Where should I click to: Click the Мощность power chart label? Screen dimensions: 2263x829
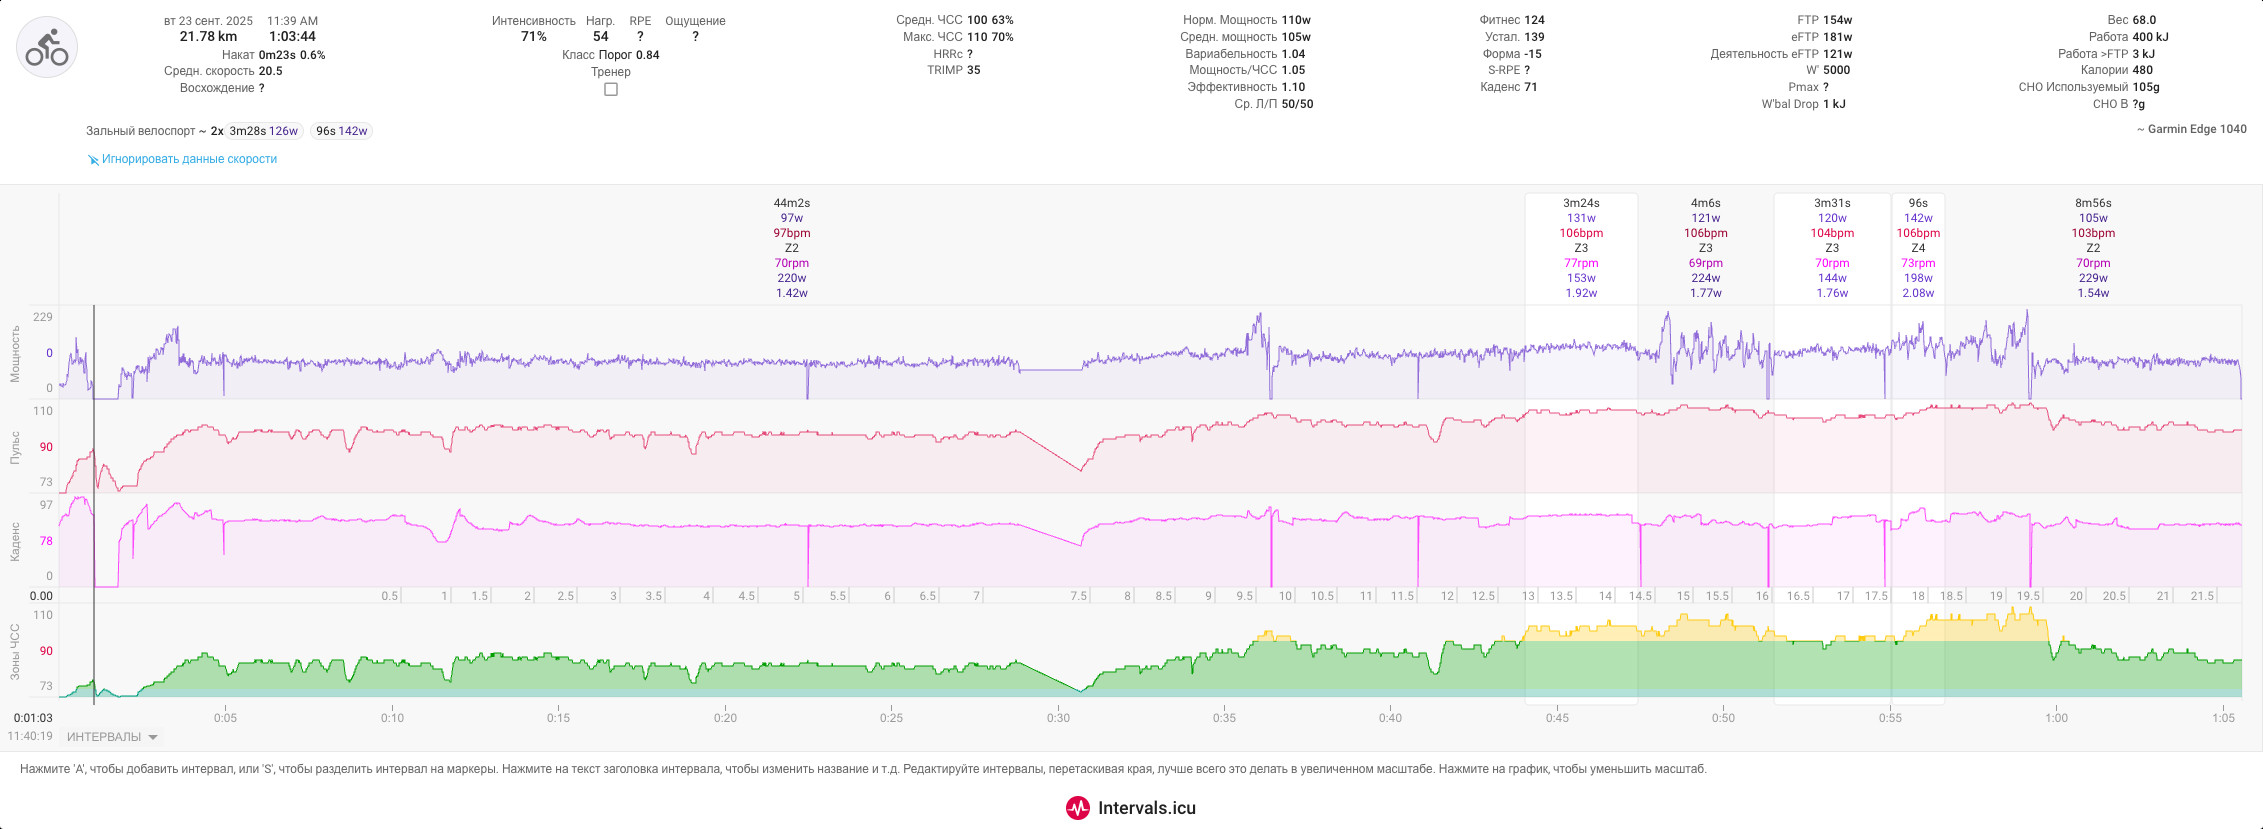coord(15,353)
